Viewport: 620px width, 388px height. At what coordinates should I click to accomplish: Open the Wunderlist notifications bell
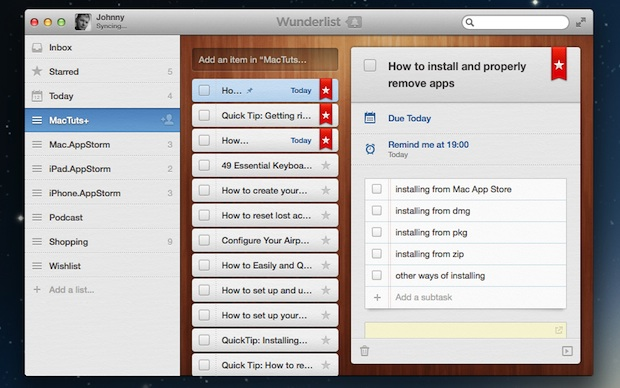click(x=354, y=22)
